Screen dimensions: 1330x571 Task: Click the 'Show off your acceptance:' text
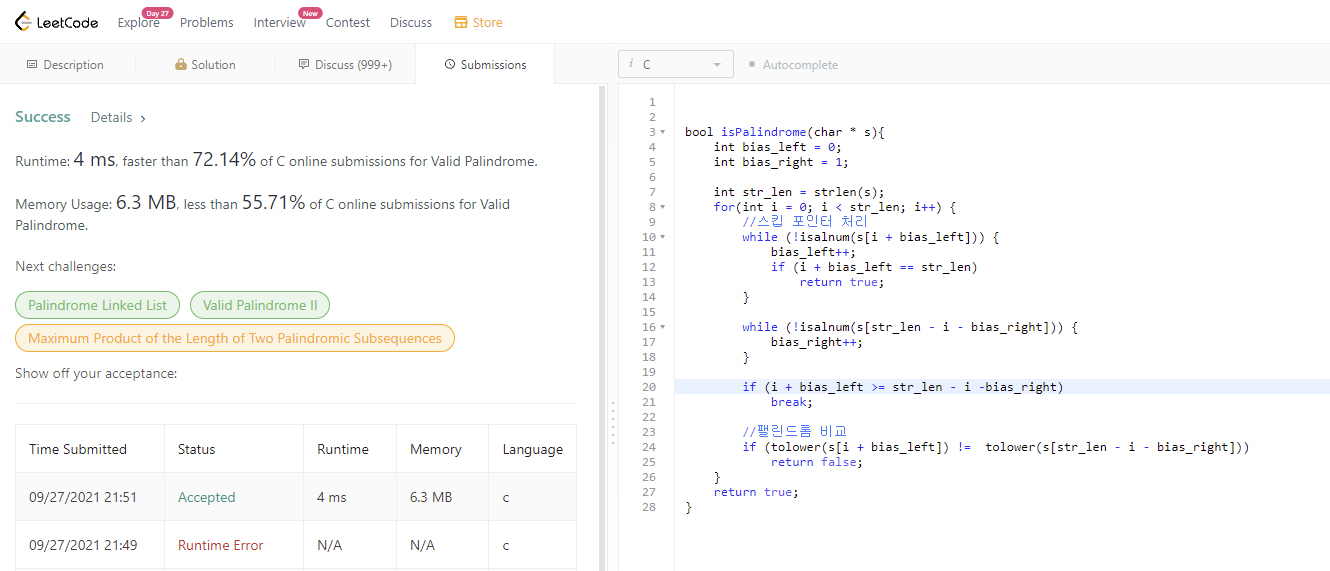tap(96, 373)
